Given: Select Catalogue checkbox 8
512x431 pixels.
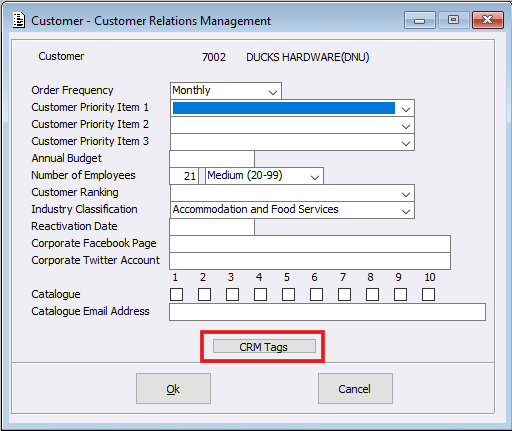Looking at the screenshot, I should tap(372, 294).
